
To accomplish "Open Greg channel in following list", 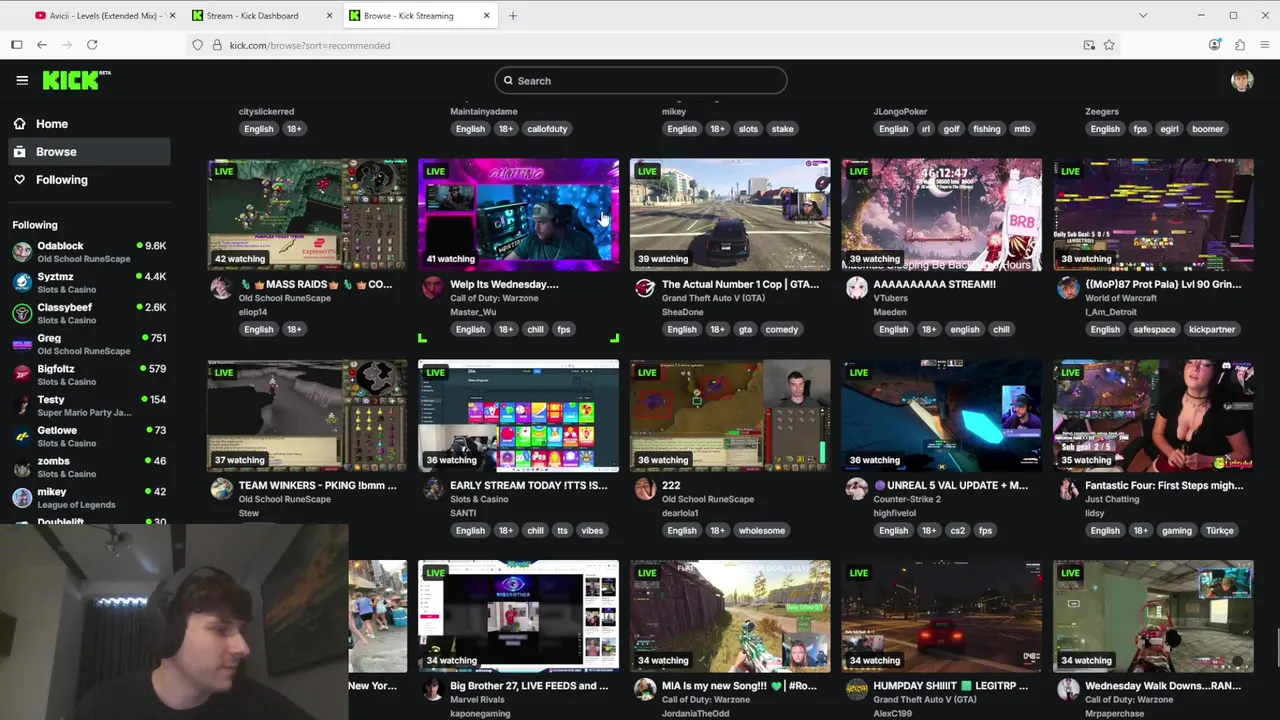I will point(89,344).
